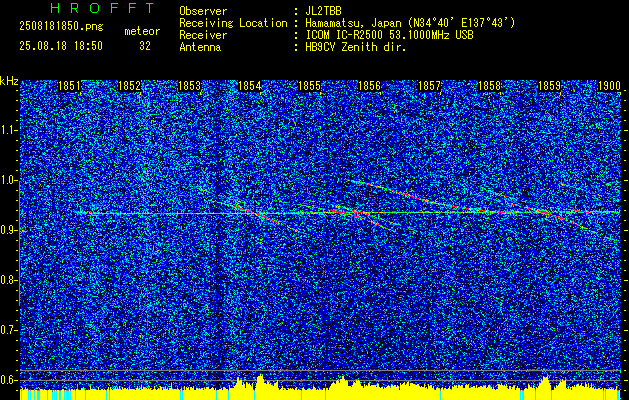Click the 'Observer' field label
Viewport: 629px width, 400px height.
(203, 11)
